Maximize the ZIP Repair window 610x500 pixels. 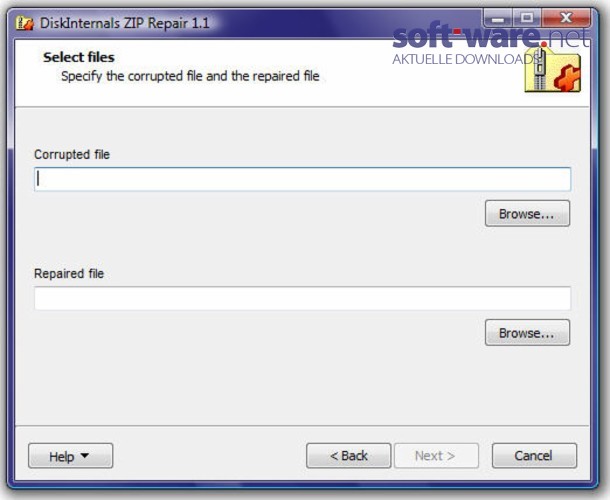[x=527, y=18]
